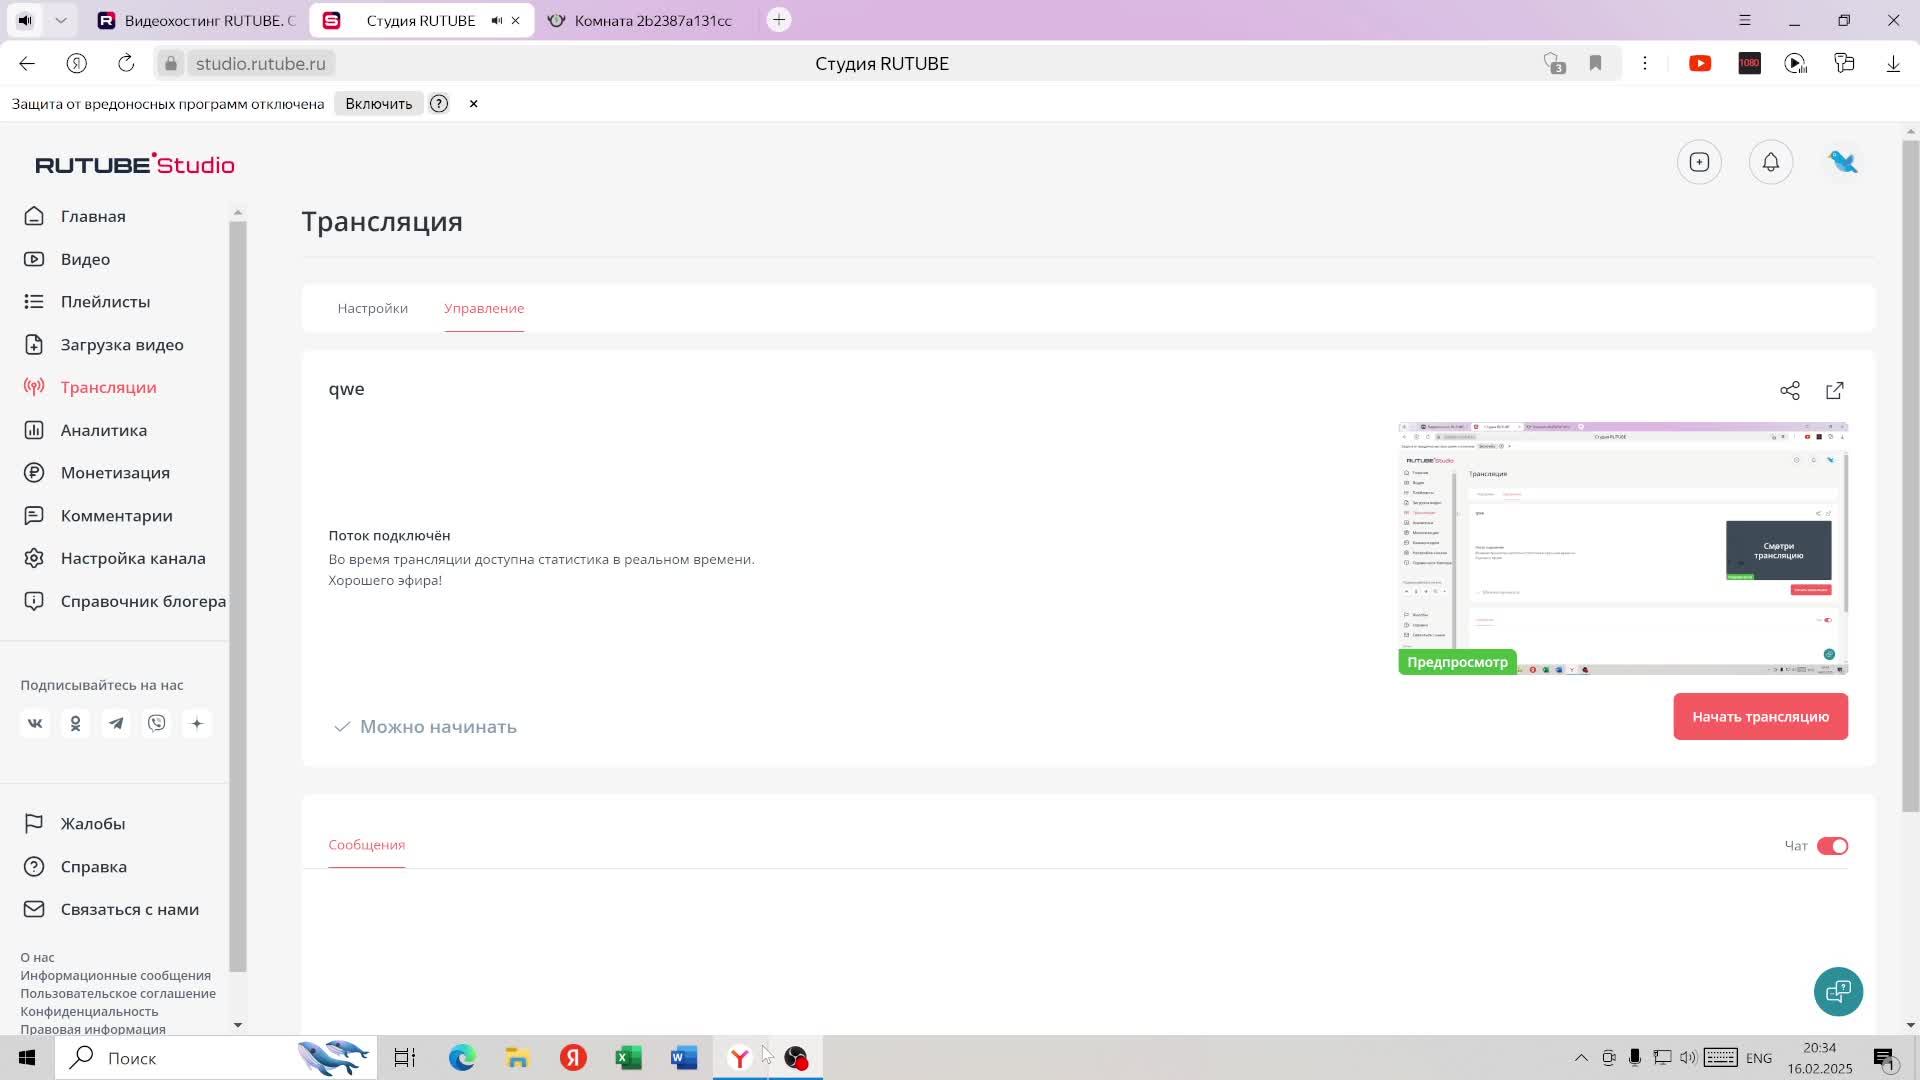Click the broadcast preview thumbnail
This screenshot has height=1080, width=1920.
1622,548
